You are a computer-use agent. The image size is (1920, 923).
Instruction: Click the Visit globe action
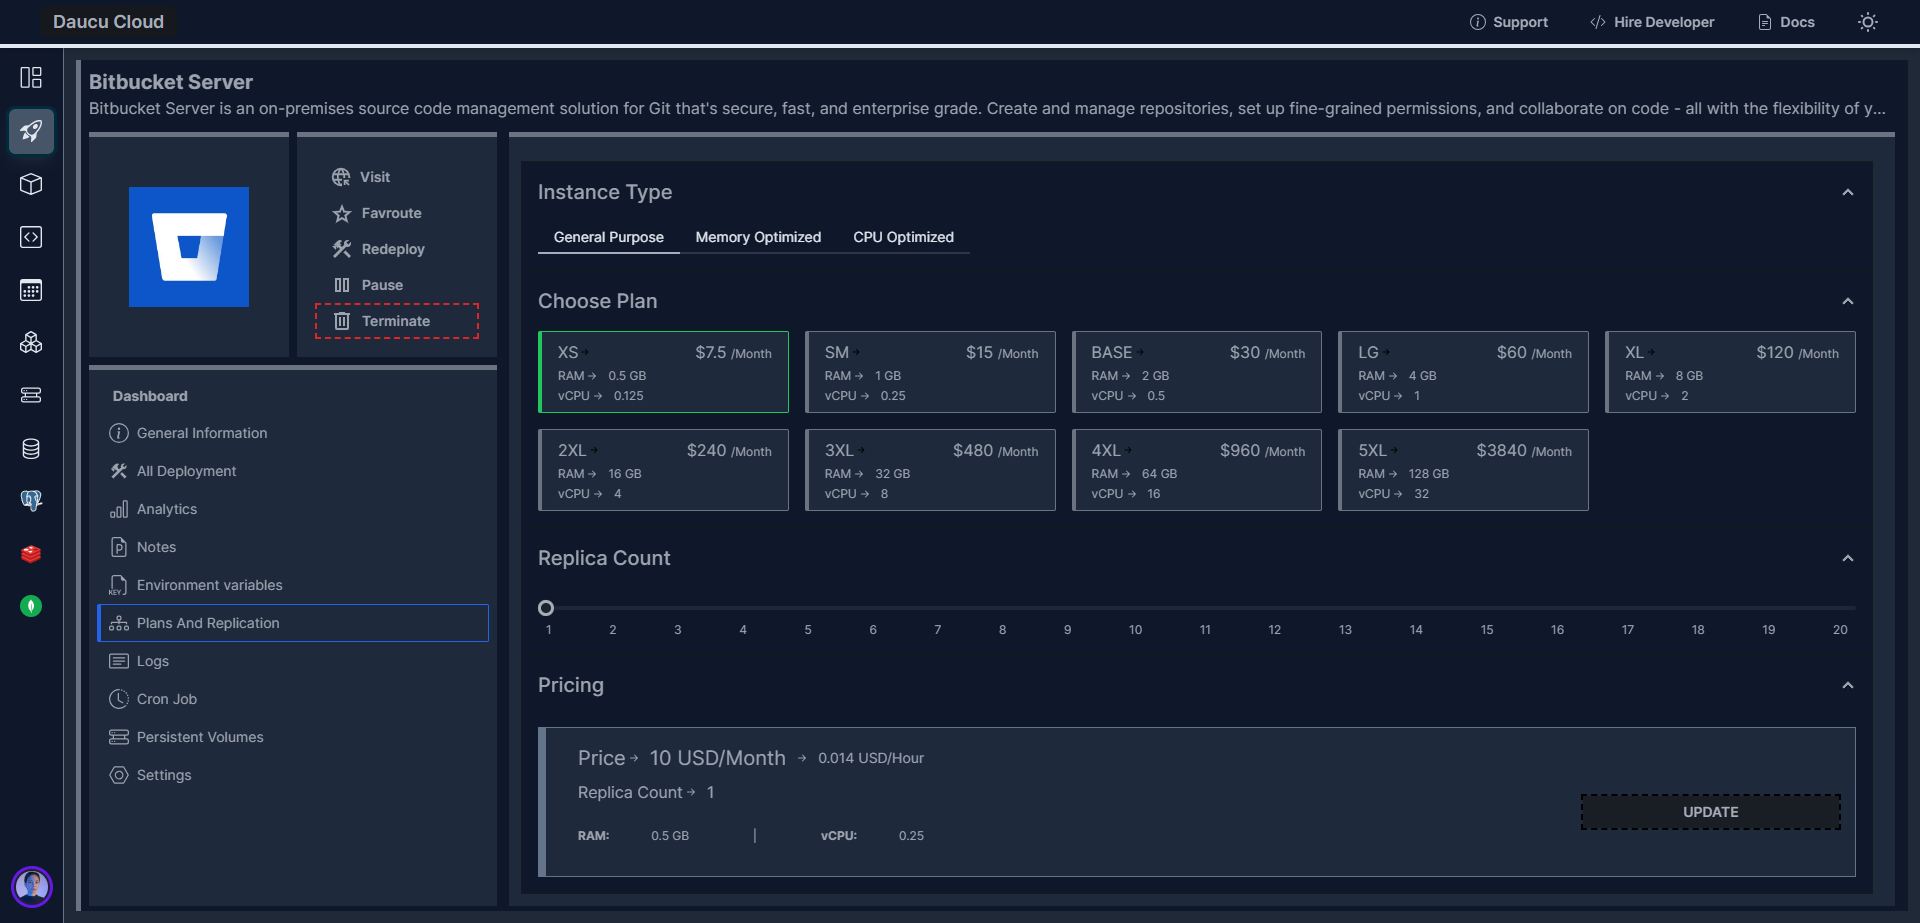coord(361,177)
